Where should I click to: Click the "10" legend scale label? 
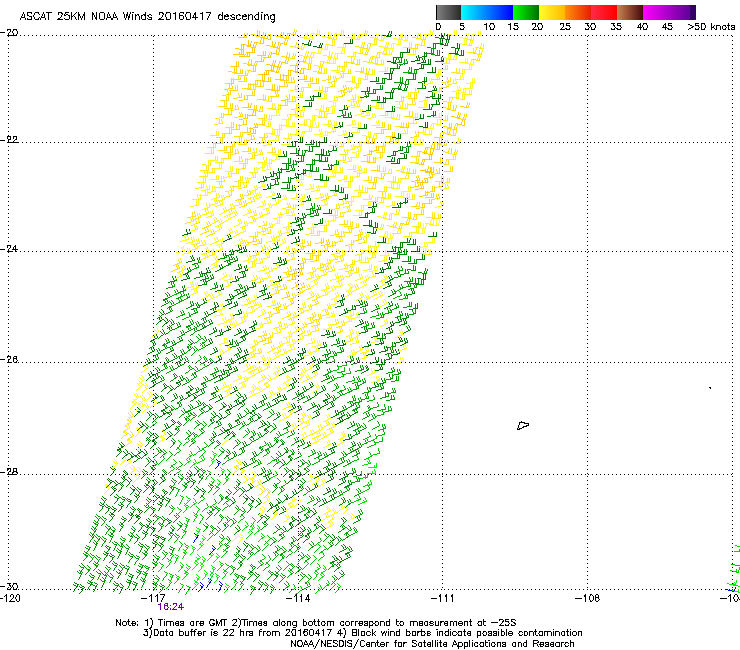click(x=489, y=26)
